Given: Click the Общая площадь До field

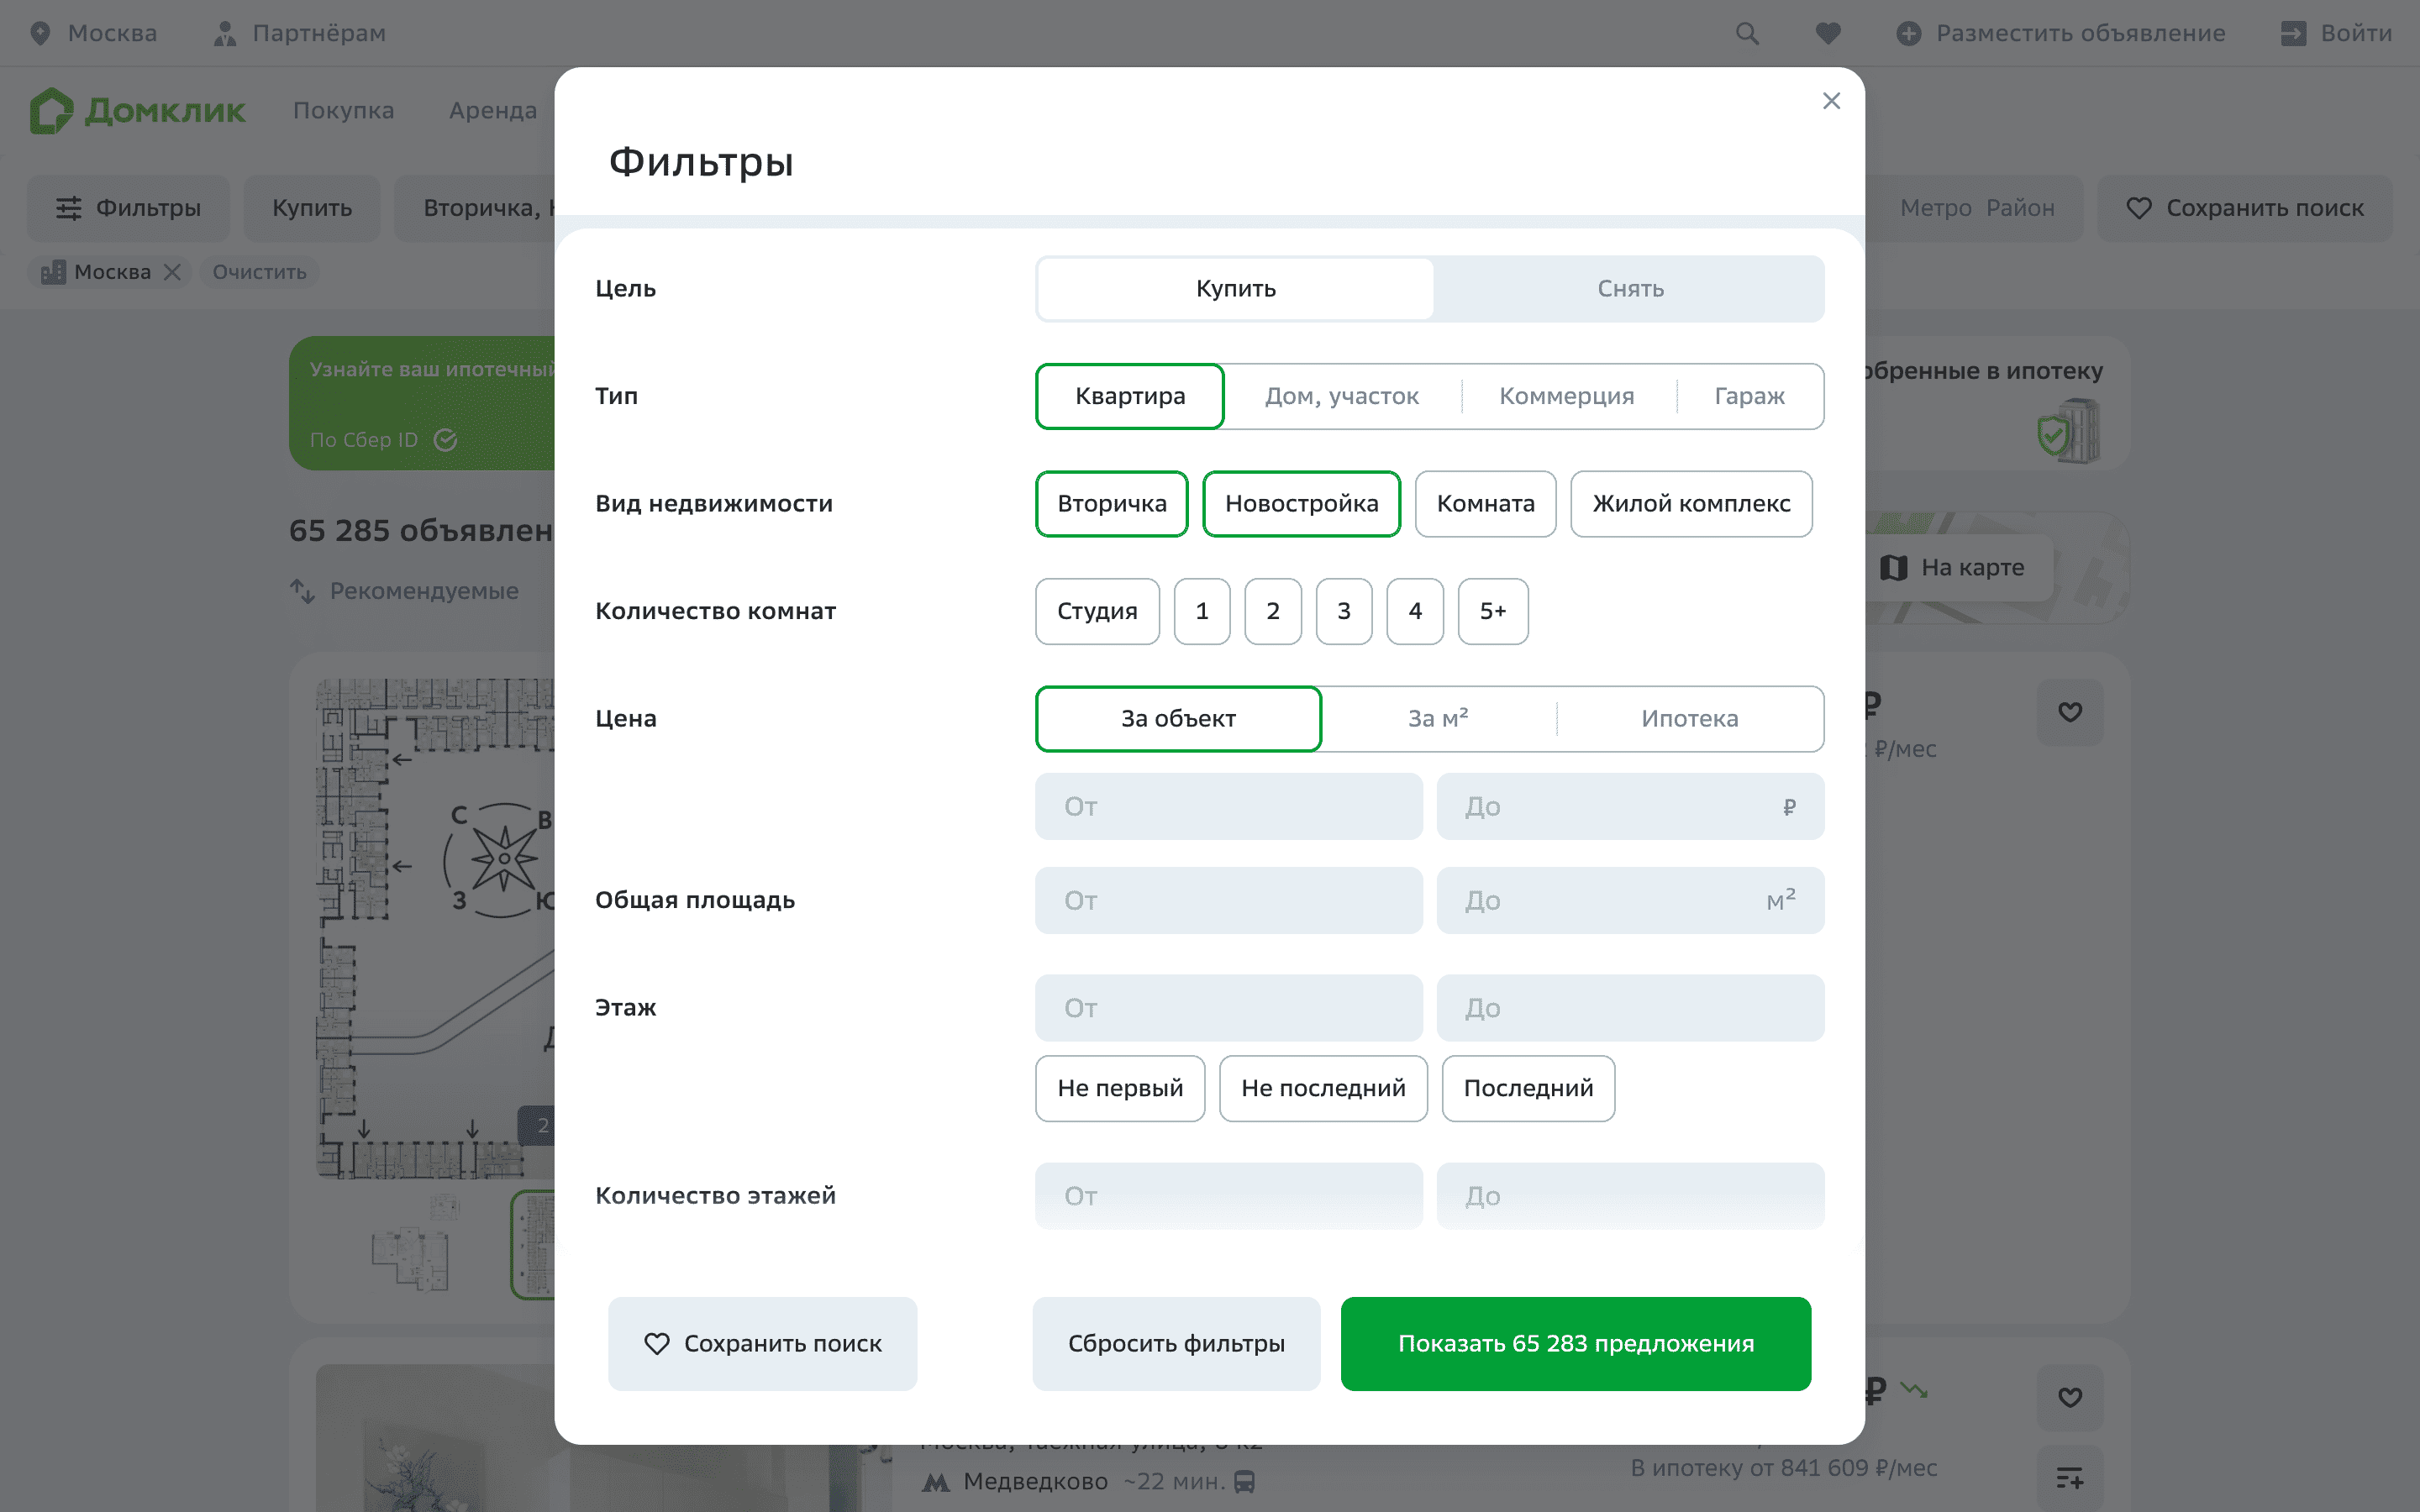Looking at the screenshot, I should click(x=1630, y=900).
